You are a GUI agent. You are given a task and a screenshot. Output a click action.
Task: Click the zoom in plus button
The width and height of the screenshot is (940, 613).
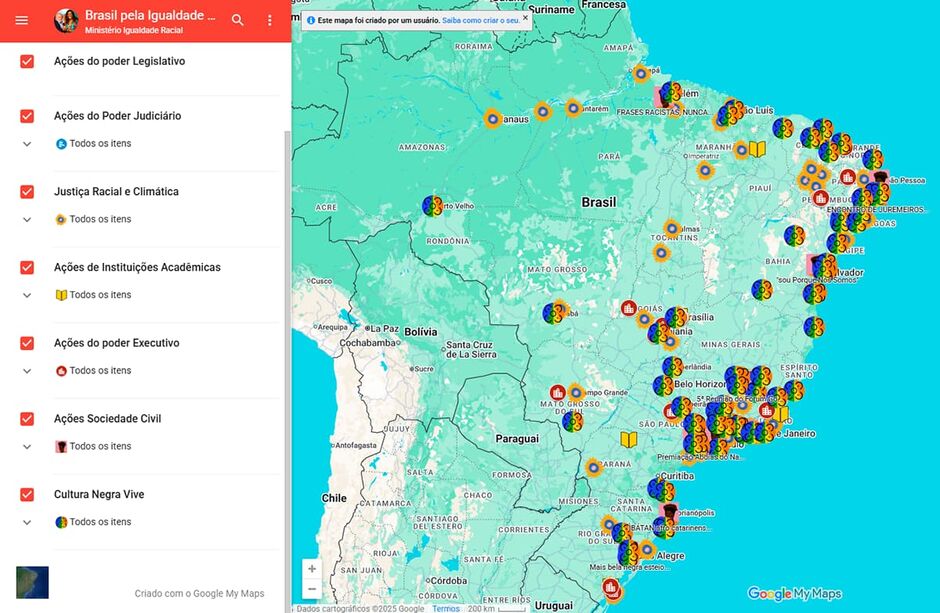[312, 568]
